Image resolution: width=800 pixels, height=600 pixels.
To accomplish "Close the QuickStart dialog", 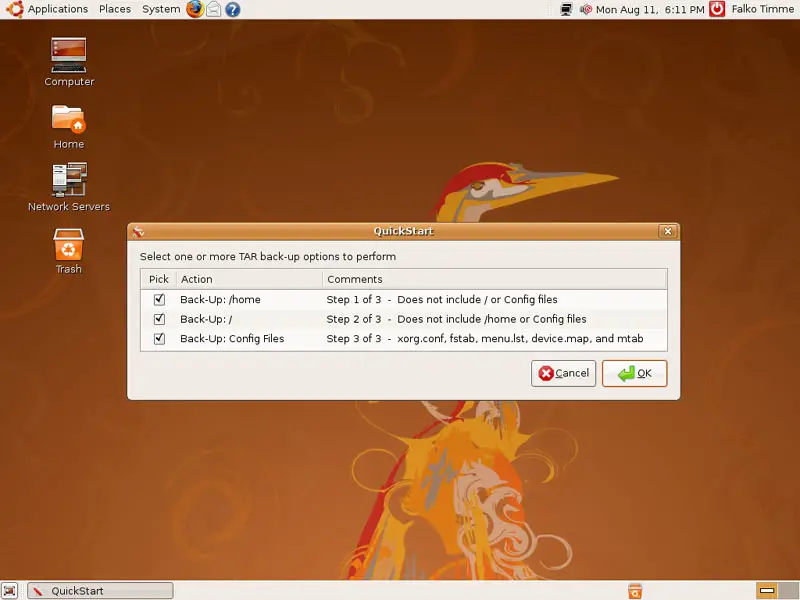I will (x=668, y=231).
